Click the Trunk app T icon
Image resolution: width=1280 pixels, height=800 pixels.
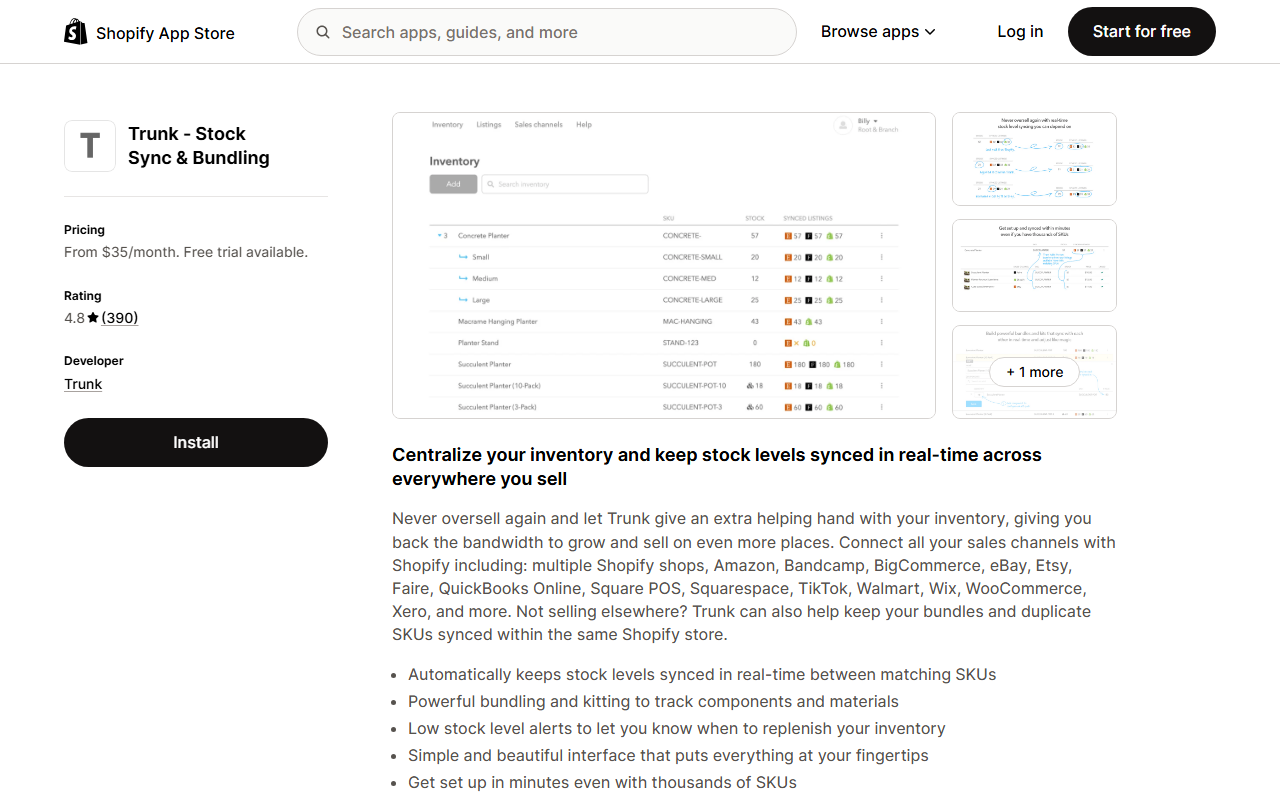90,146
